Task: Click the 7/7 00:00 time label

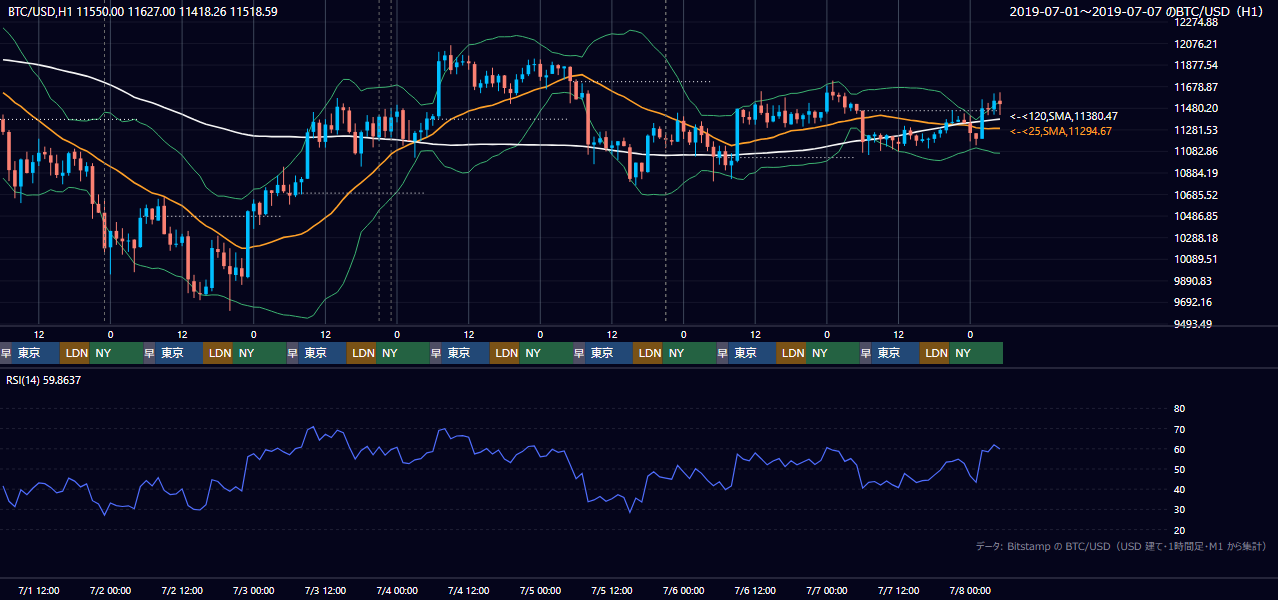Action: click(827, 591)
